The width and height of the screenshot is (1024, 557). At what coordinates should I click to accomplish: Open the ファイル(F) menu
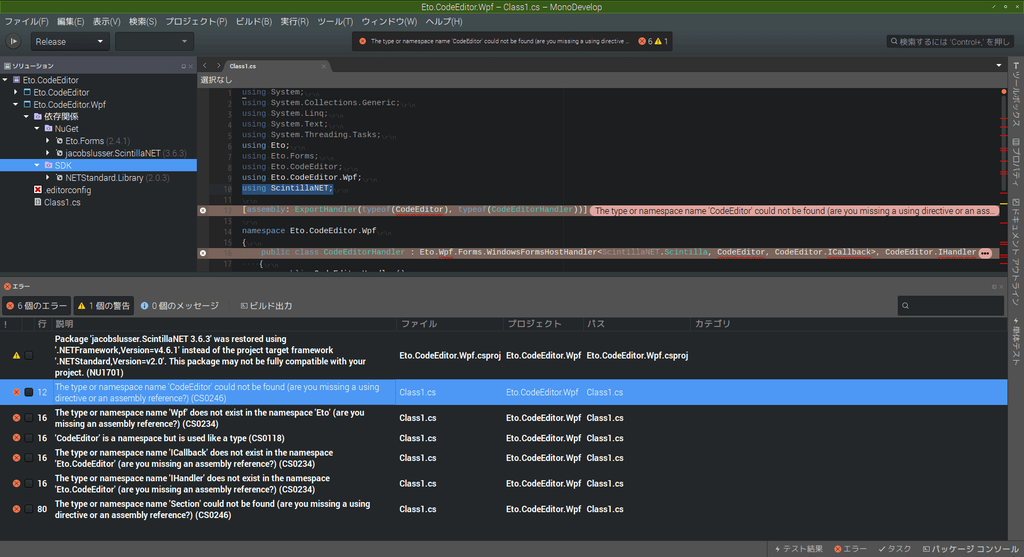click(x=27, y=22)
